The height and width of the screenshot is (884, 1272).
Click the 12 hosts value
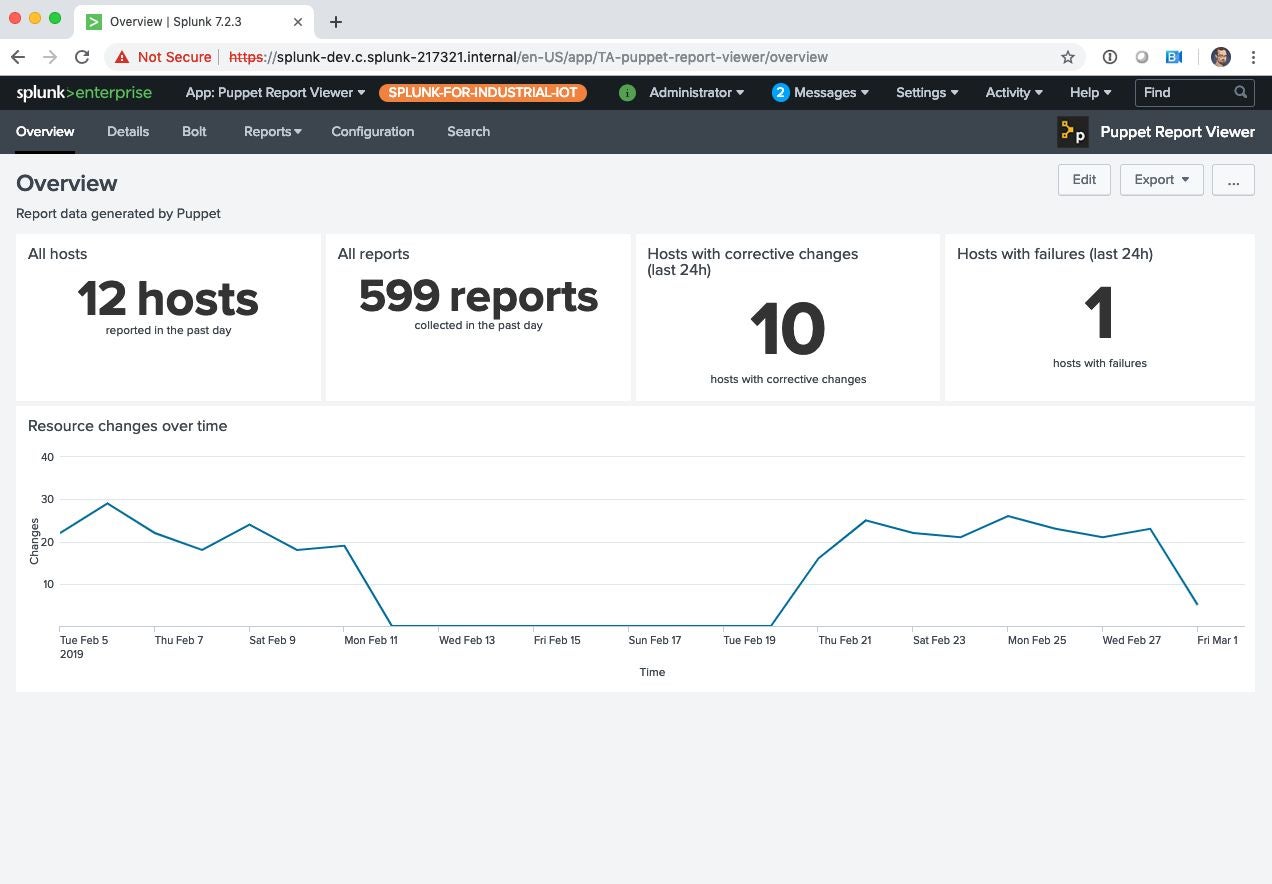tap(168, 299)
